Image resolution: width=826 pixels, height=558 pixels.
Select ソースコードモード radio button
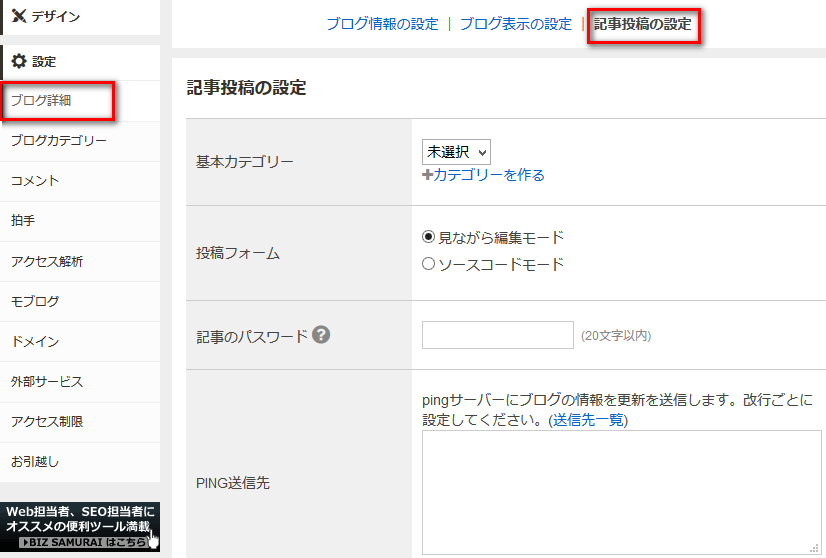[x=428, y=263]
